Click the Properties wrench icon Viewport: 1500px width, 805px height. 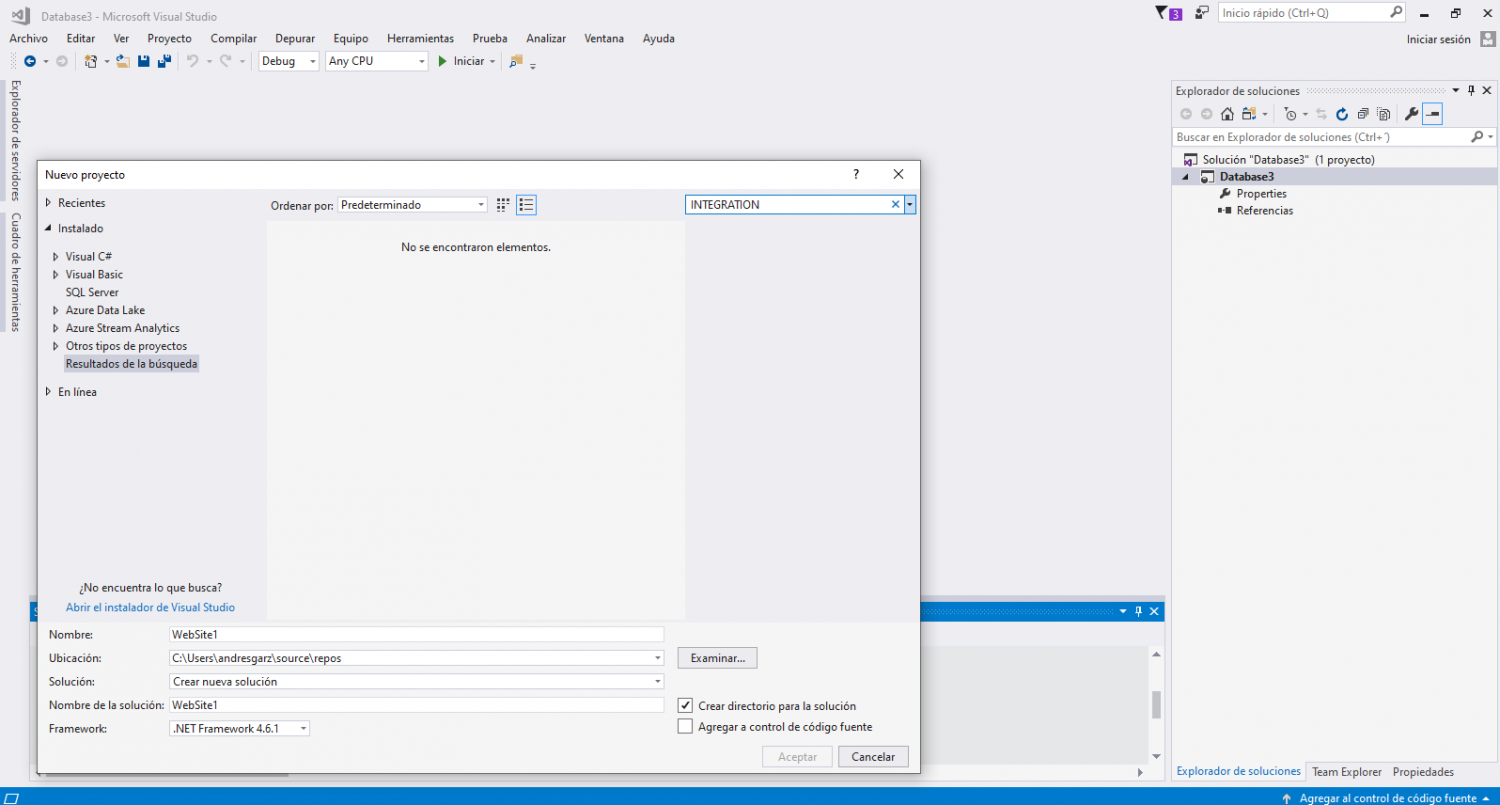[1412, 114]
